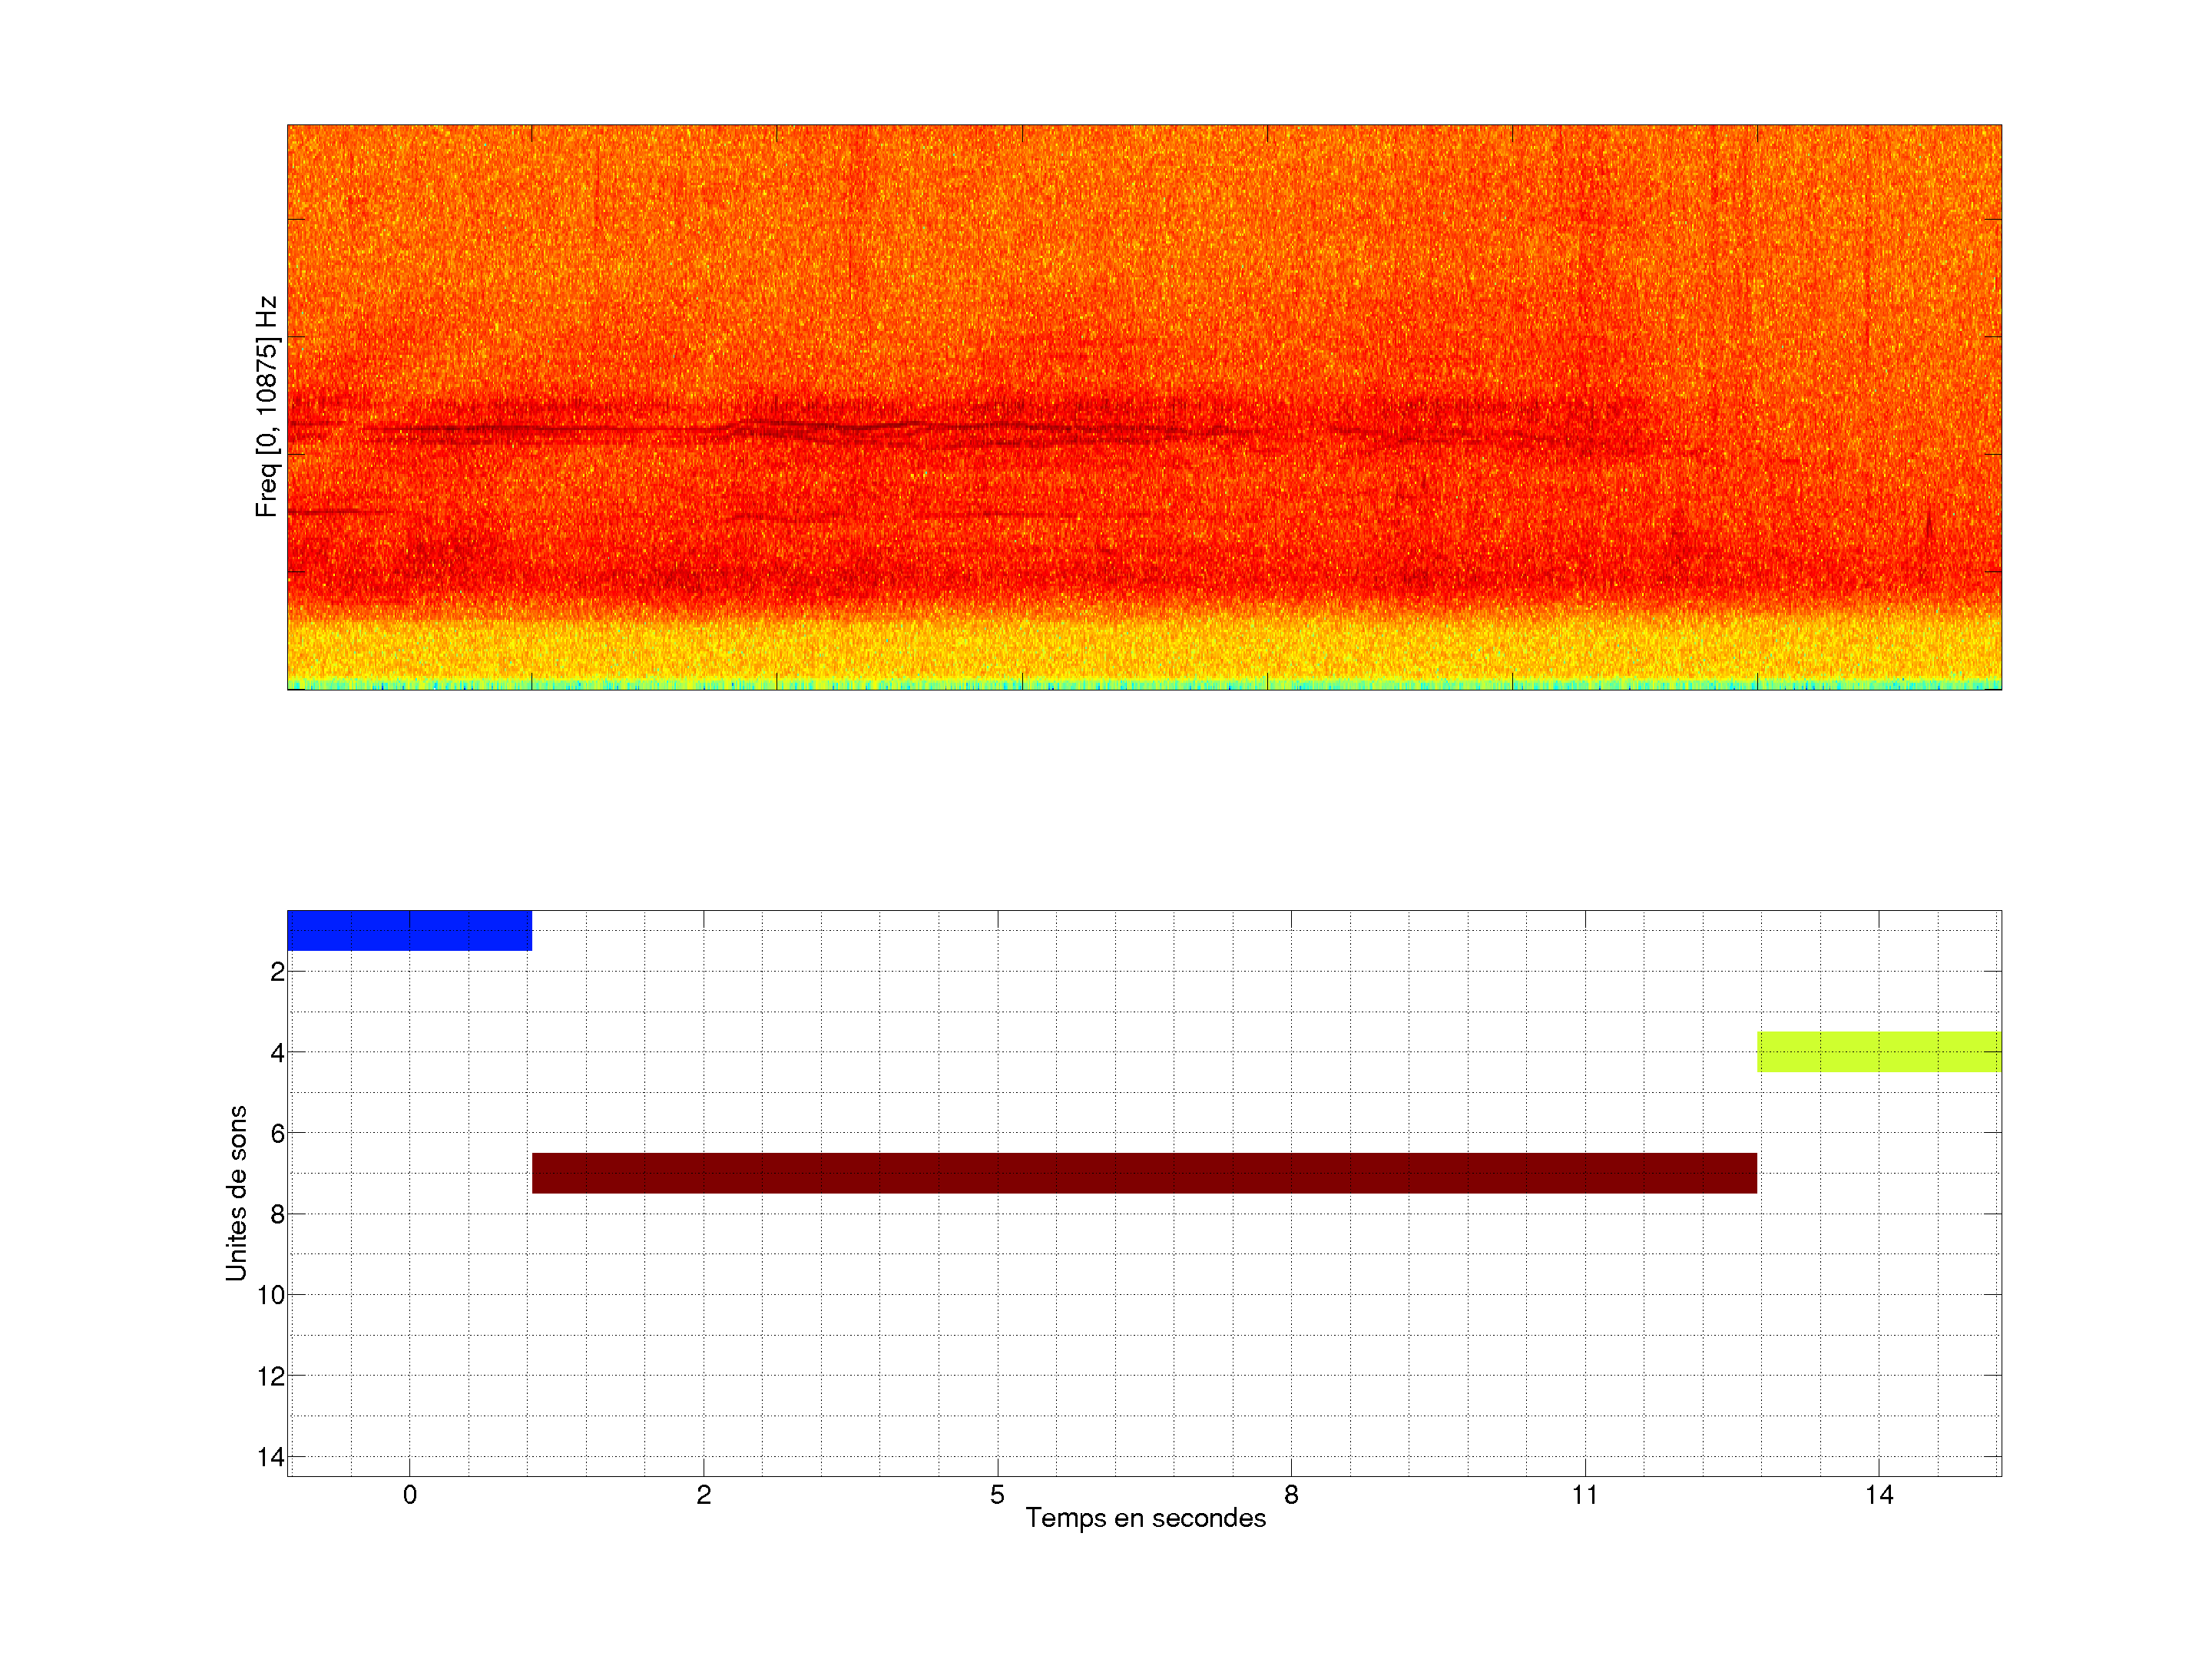Click y-axis tick label 6 on lower plot
2212x1659 pixels.
tap(277, 1134)
